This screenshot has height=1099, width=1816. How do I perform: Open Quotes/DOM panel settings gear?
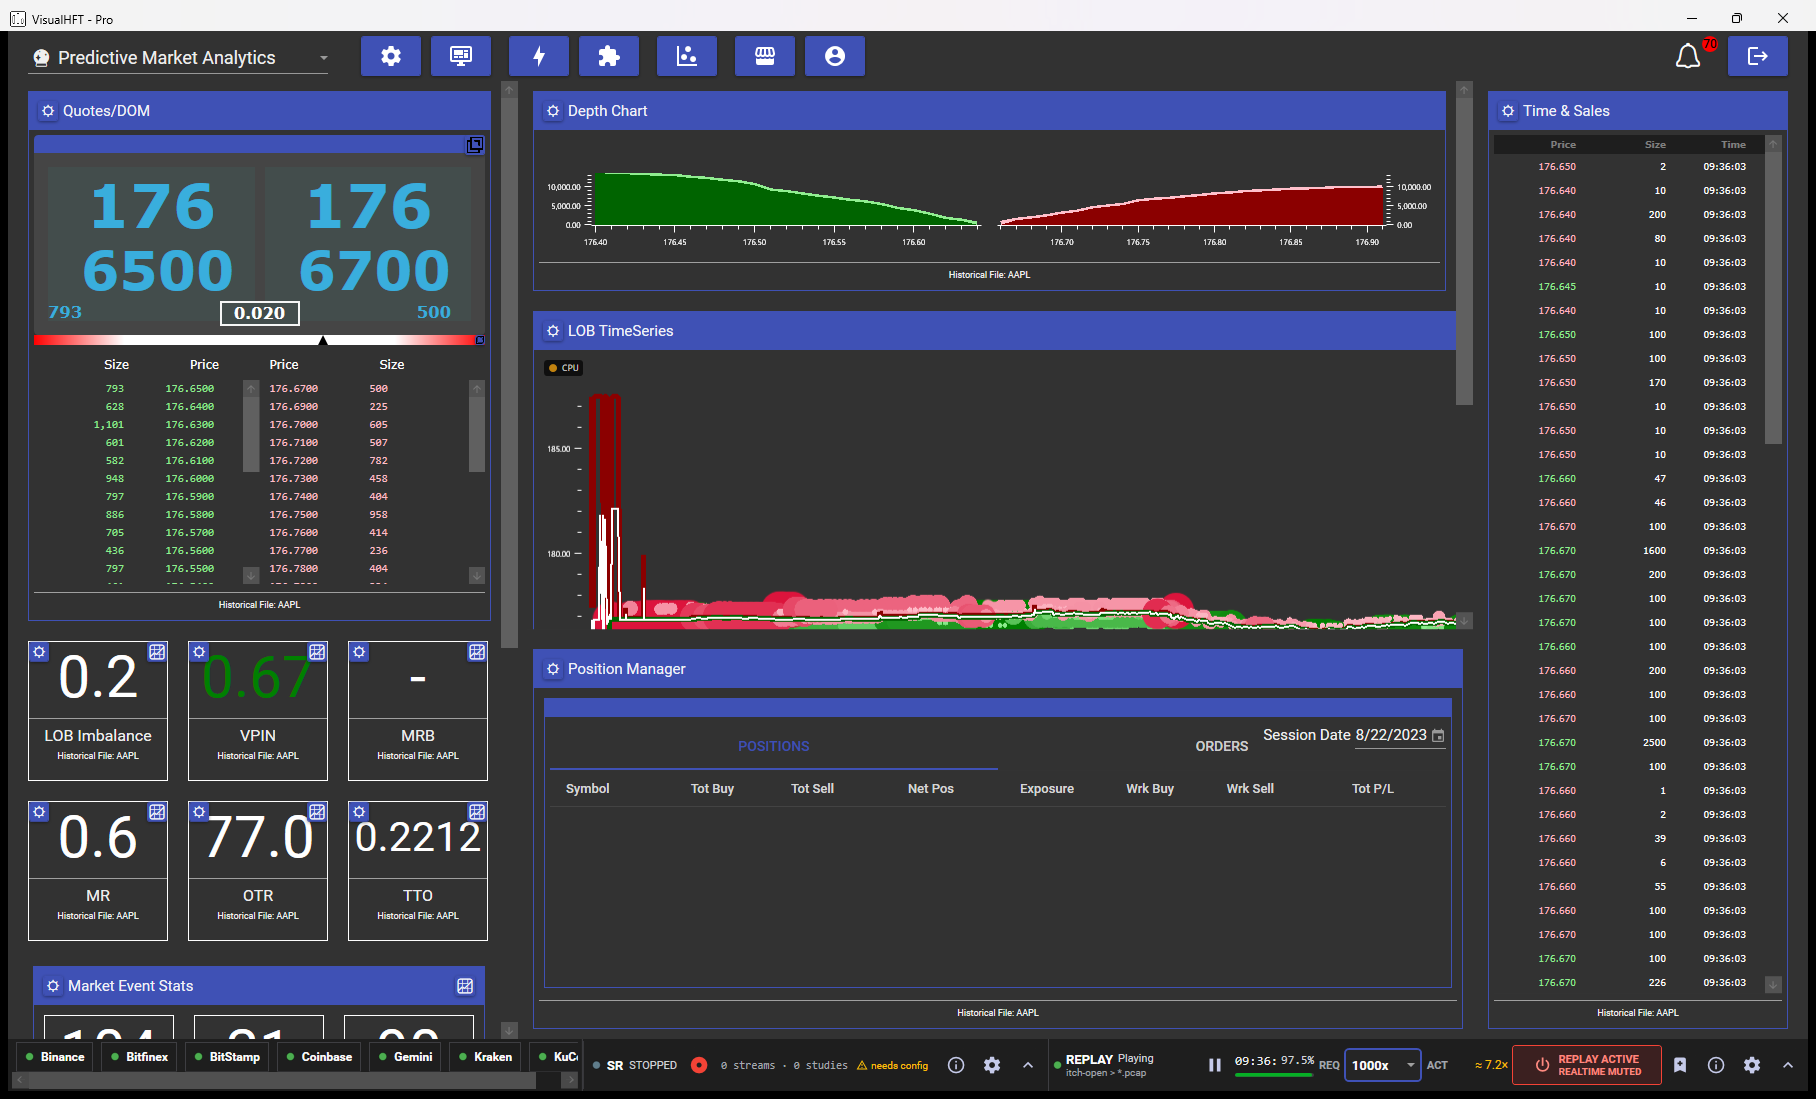coord(48,111)
